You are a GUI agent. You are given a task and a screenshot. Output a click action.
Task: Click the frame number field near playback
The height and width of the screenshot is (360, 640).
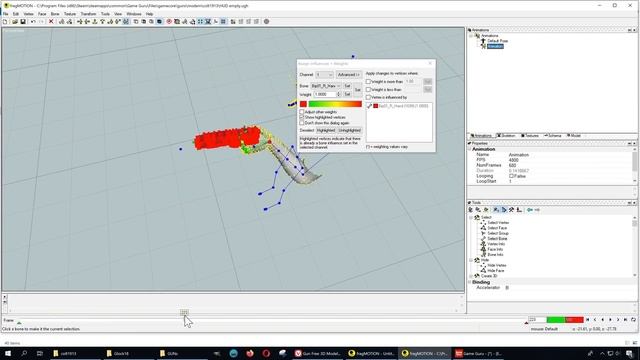coord(537,320)
